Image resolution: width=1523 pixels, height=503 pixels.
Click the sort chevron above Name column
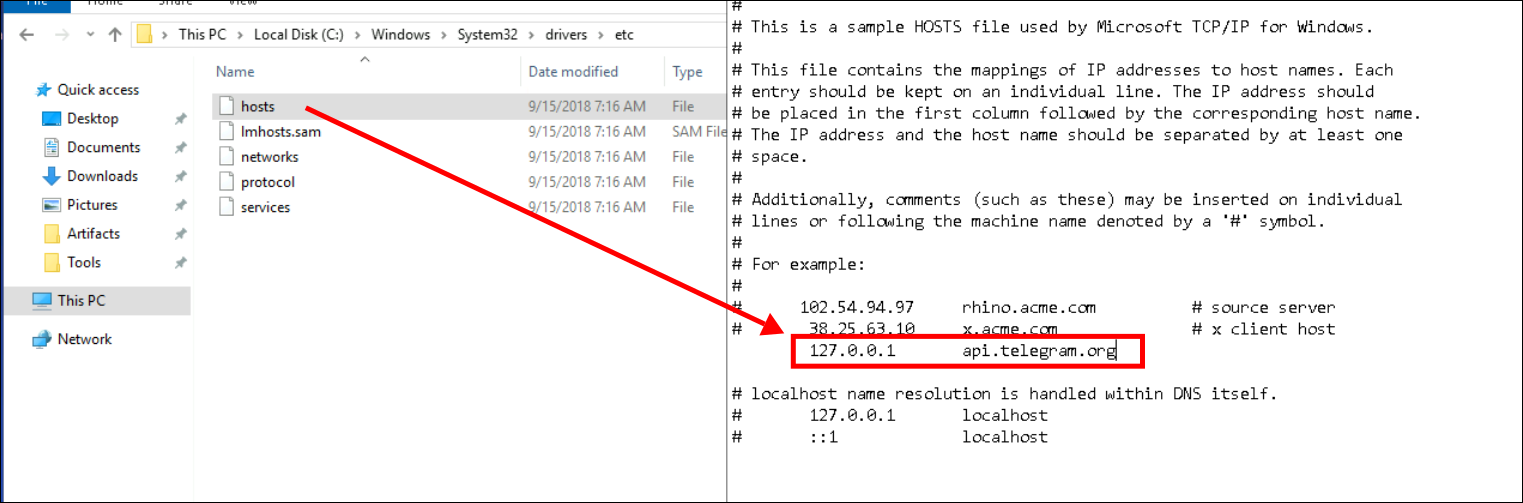click(365, 59)
